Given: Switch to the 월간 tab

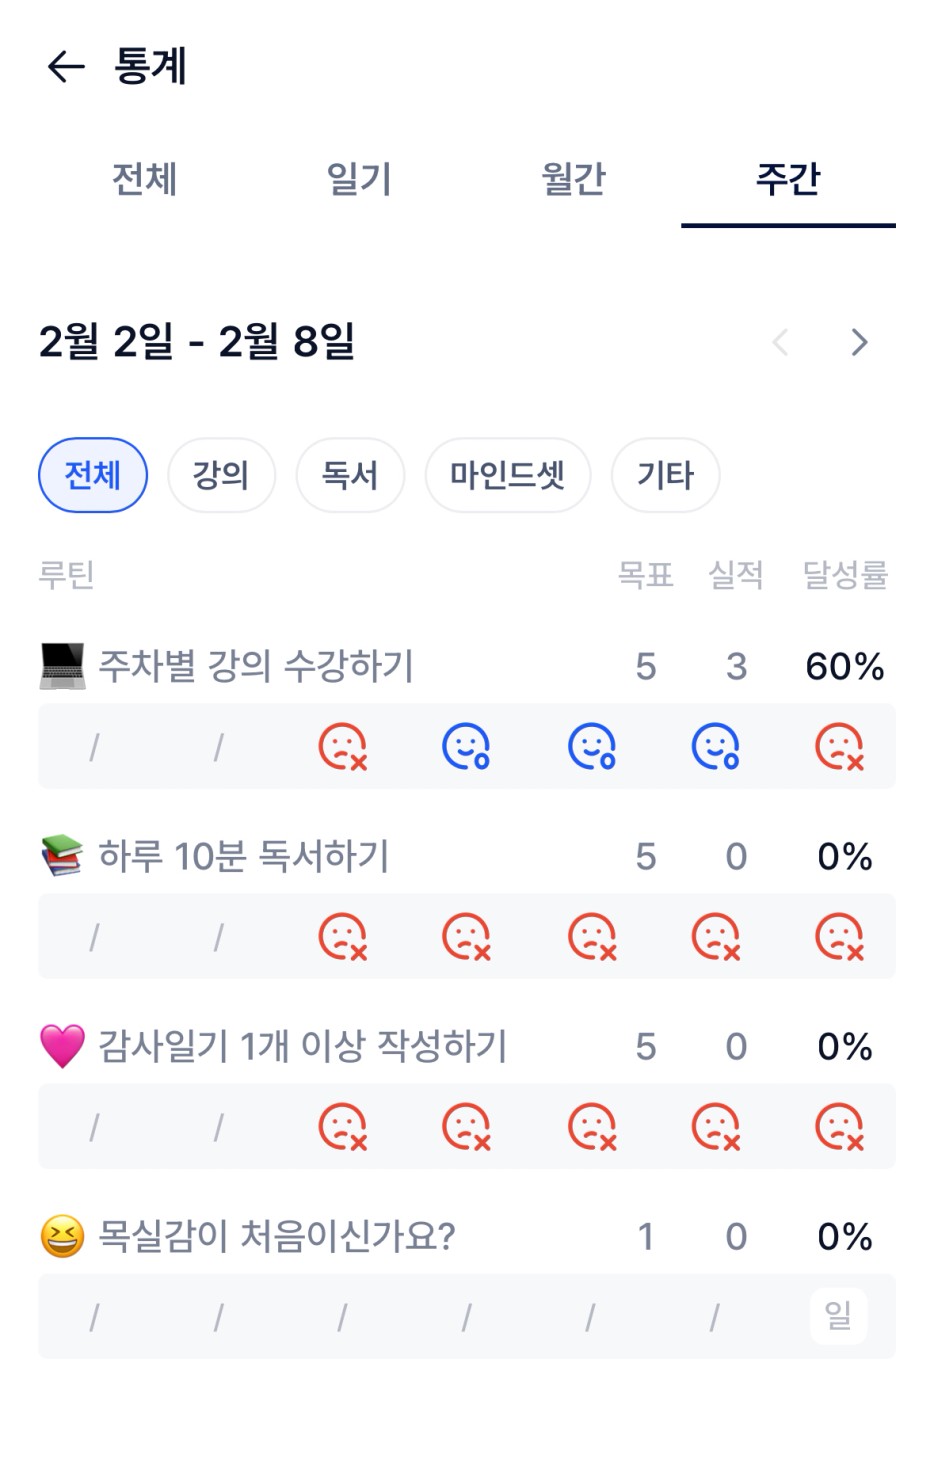Looking at the screenshot, I should click(573, 180).
